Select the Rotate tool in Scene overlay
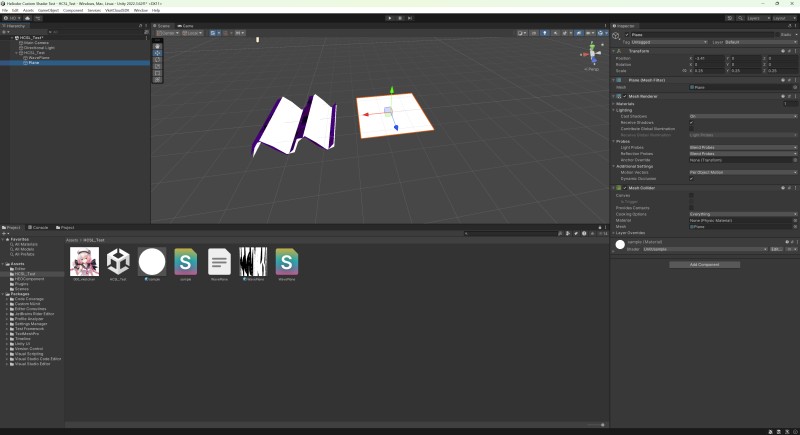This screenshot has width=800, height=435. [x=158, y=60]
